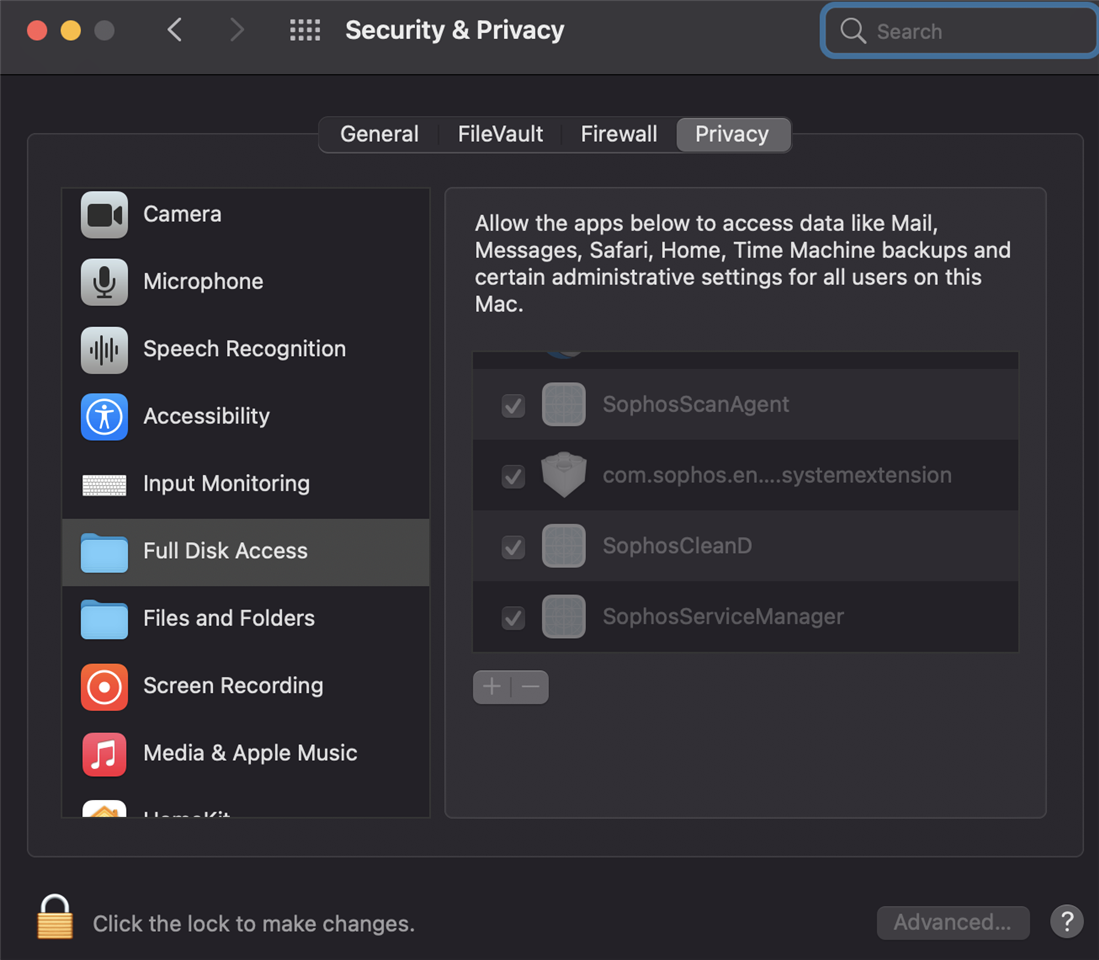
Task: Select the Accessibility label
Action: [207, 416]
